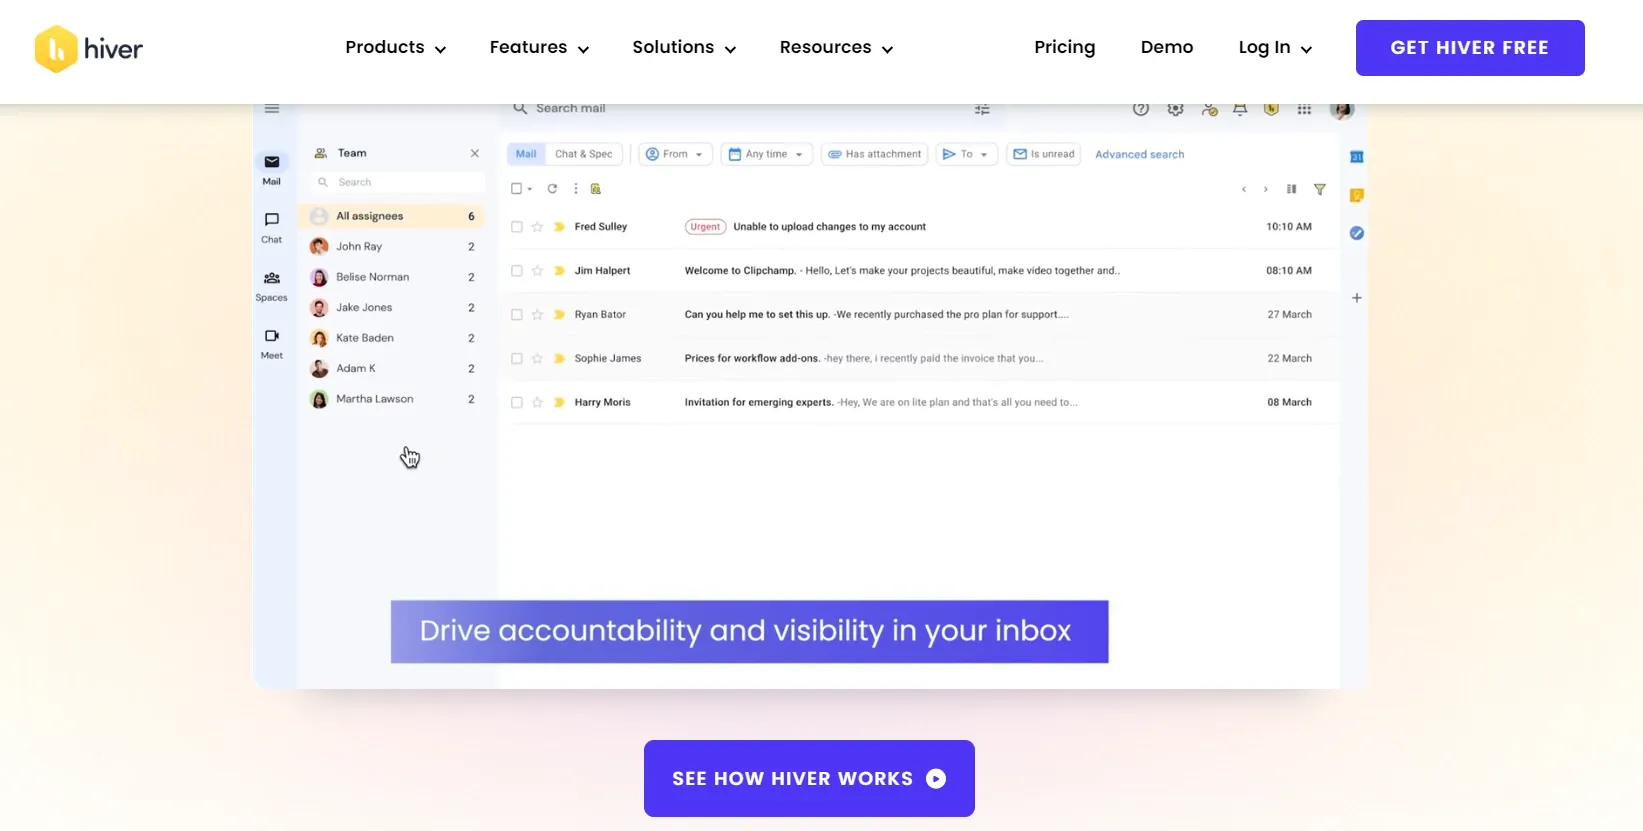Open the Mail section in the left rail

tap(272, 169)
